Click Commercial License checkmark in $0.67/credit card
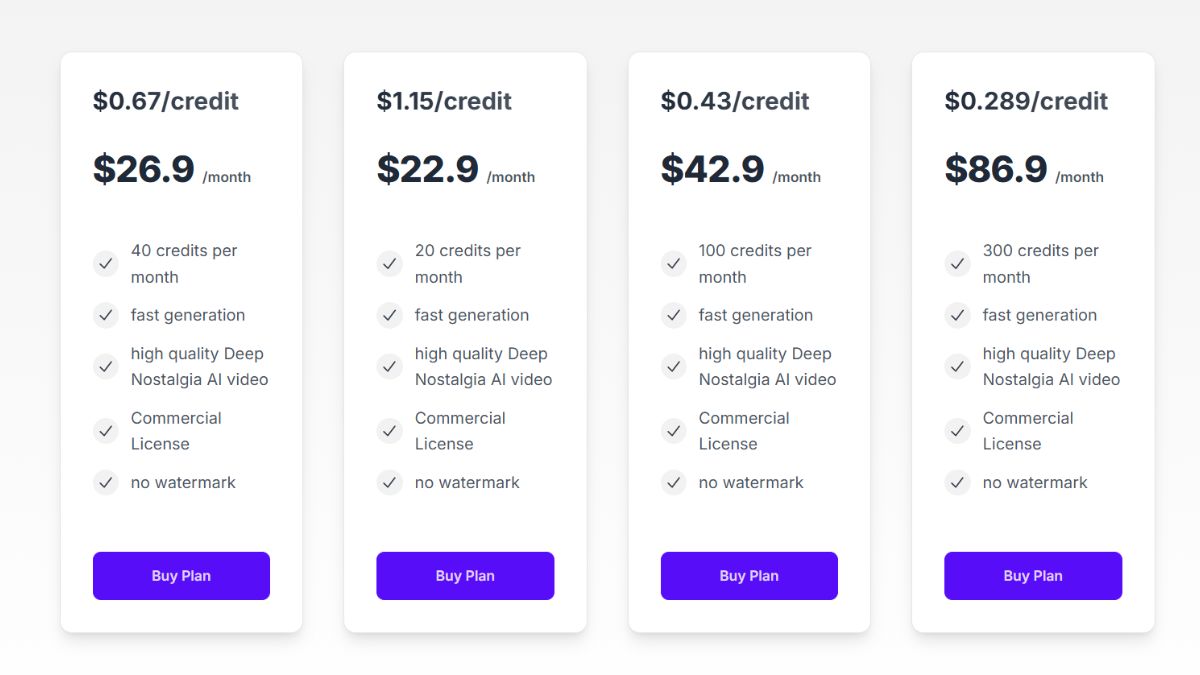 tap(106, 431)
